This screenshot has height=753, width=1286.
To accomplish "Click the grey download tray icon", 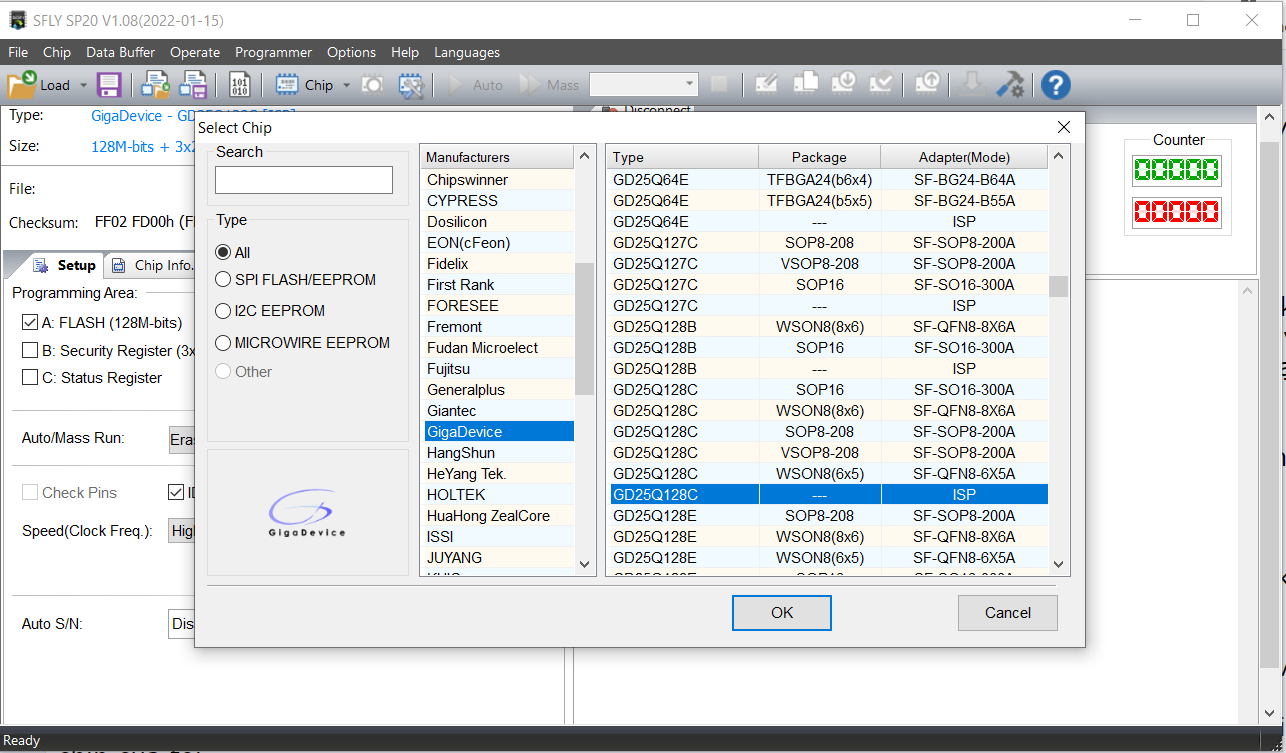I will [x=970, y=84].
